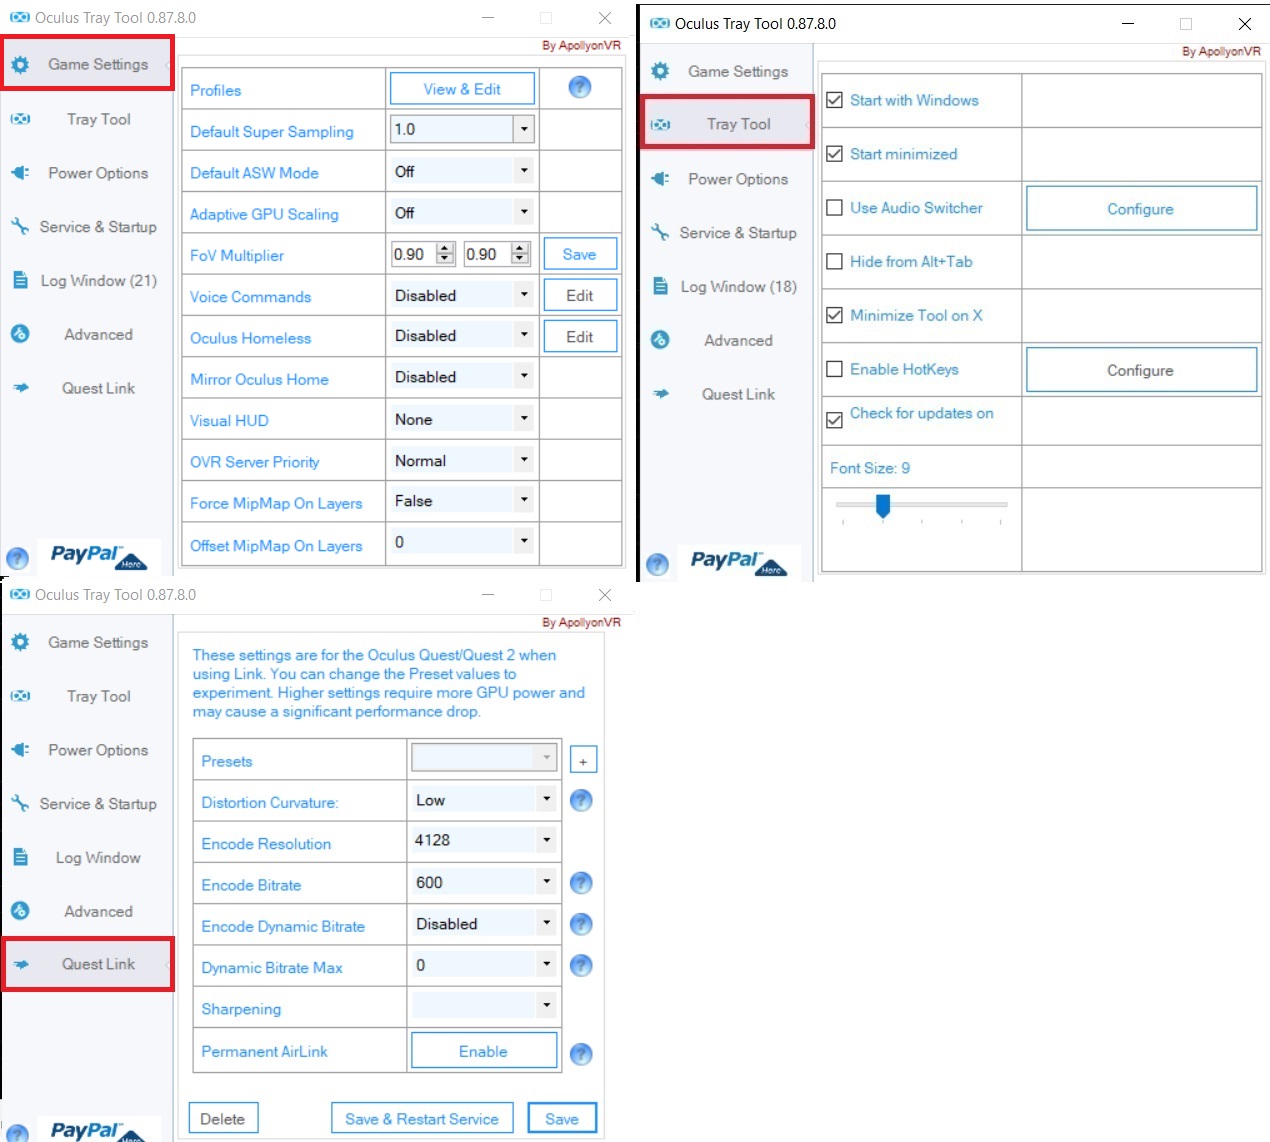Image resolution: width=1270 pixels, height=1142 pixels.
Task: Enable the Use Audio Switcher checkbox
Action: click(x=835, y=208)
